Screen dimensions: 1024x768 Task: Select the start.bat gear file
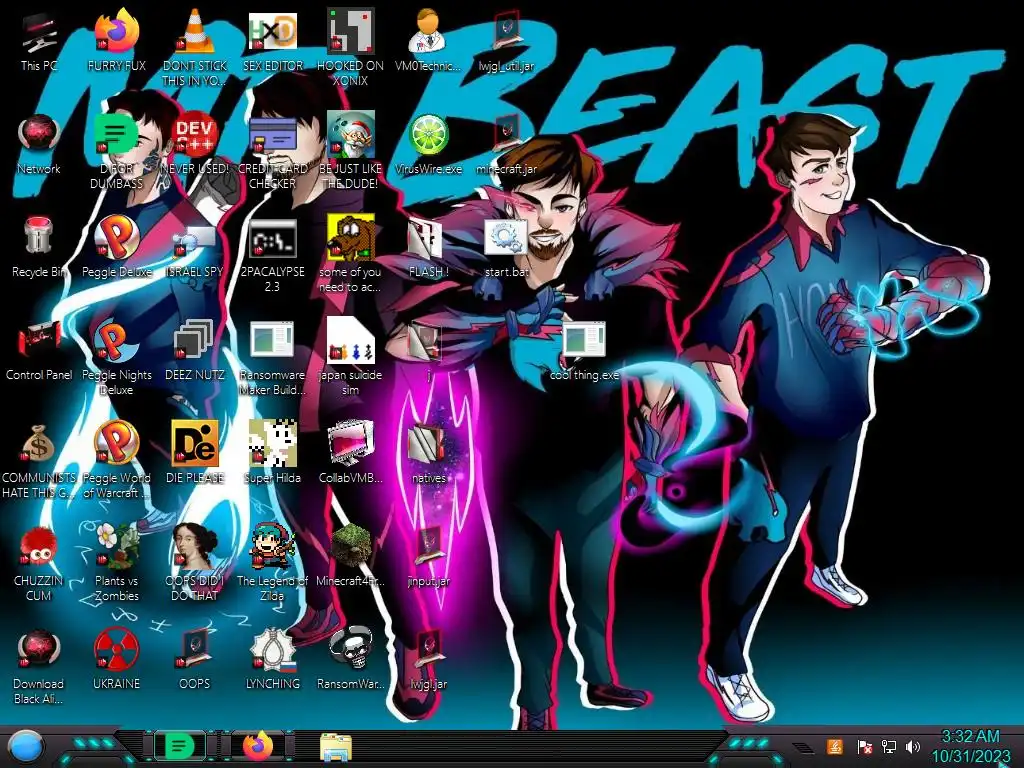[x=506, y=238]
